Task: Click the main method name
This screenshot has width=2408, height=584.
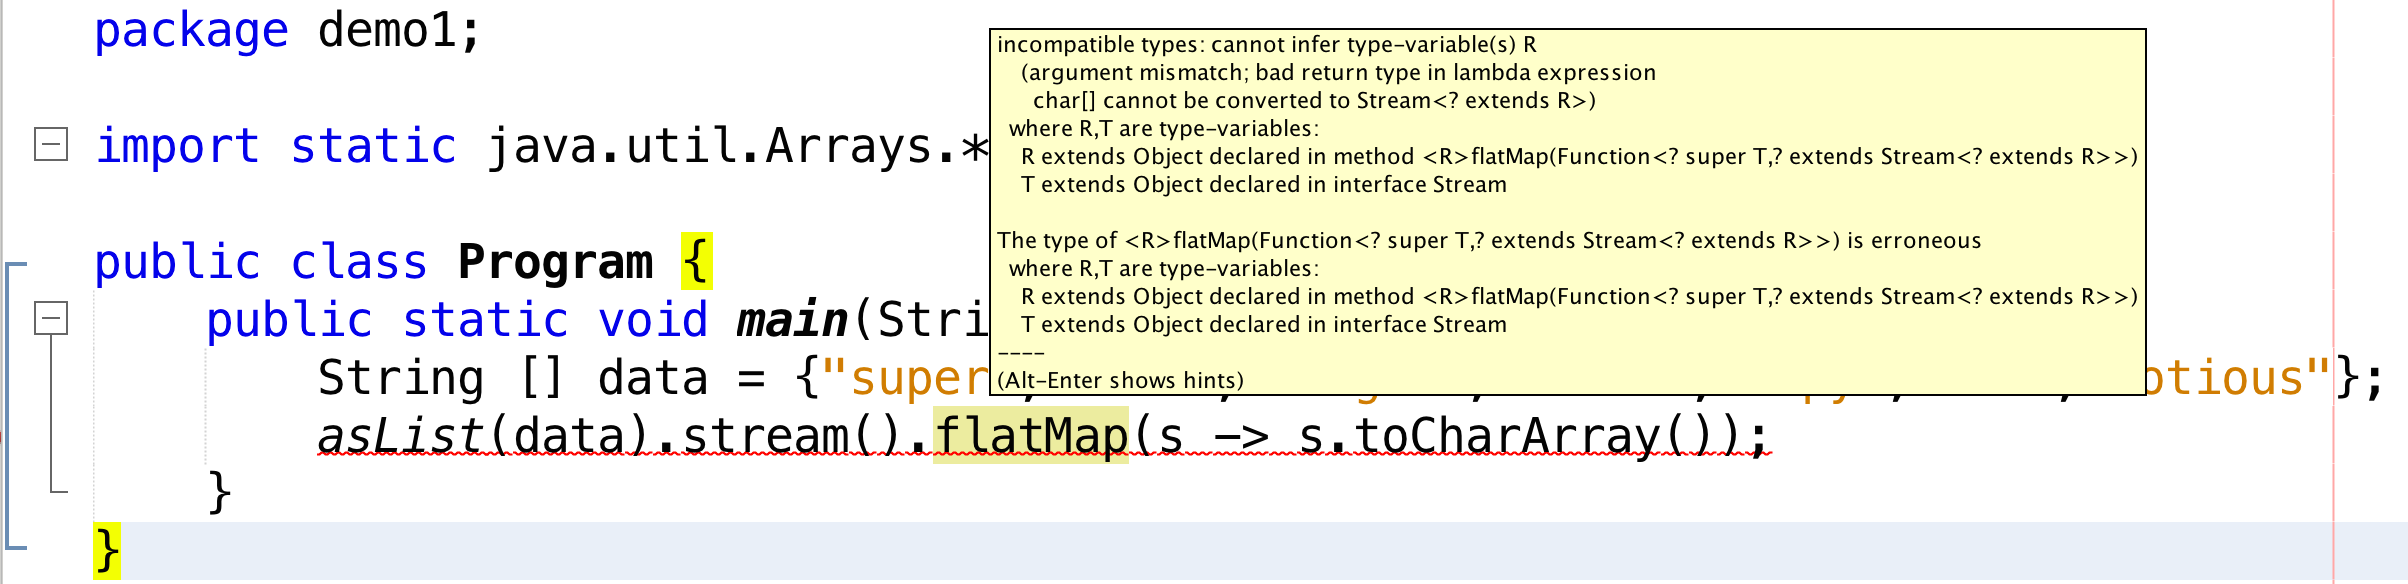Action: pos(791,320)
